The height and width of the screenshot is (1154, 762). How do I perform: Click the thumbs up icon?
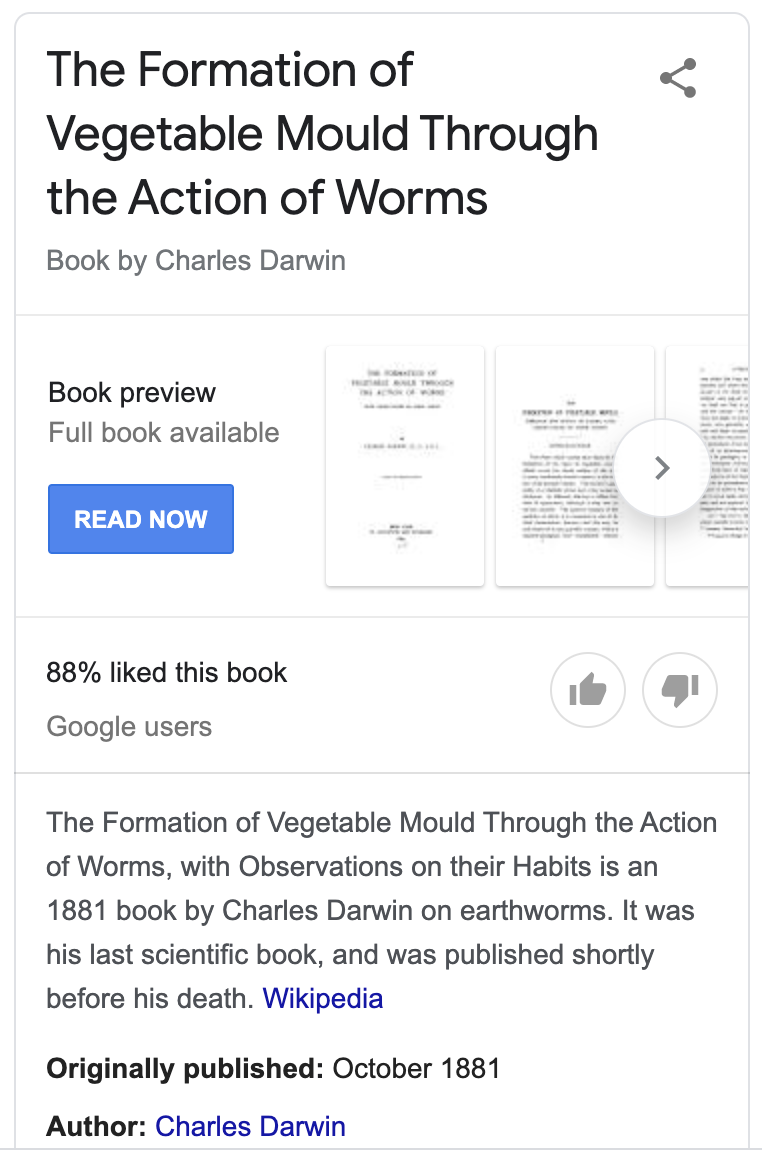click(x=588, y=690)
